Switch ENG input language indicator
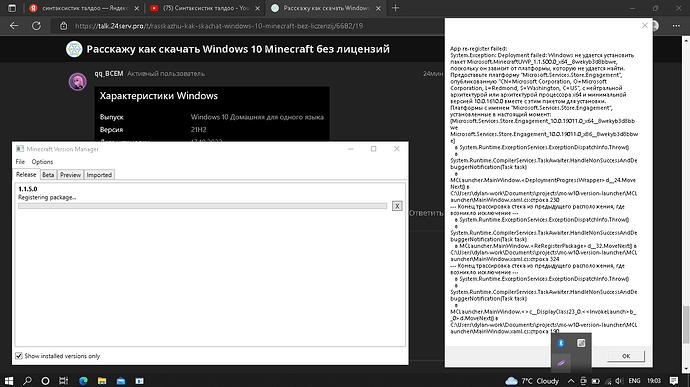690x387 pixels. [x=635, y=381]
